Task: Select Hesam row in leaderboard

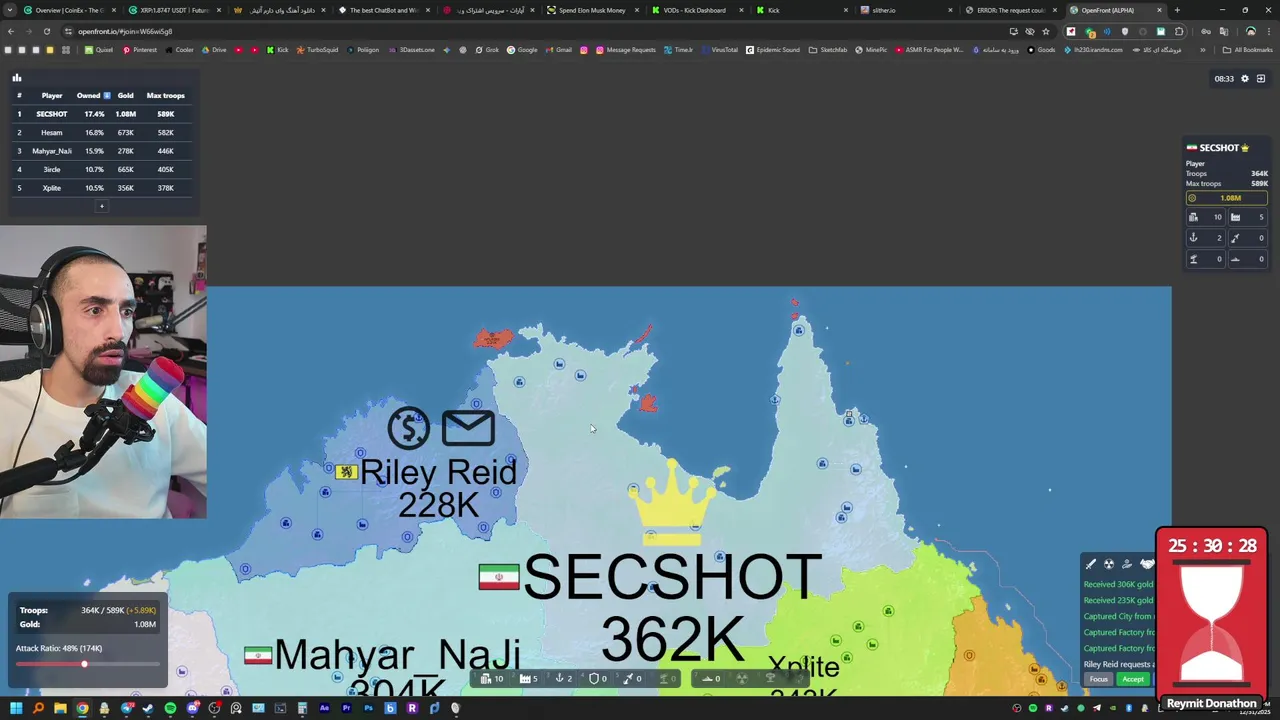Action: click(101, 132)
